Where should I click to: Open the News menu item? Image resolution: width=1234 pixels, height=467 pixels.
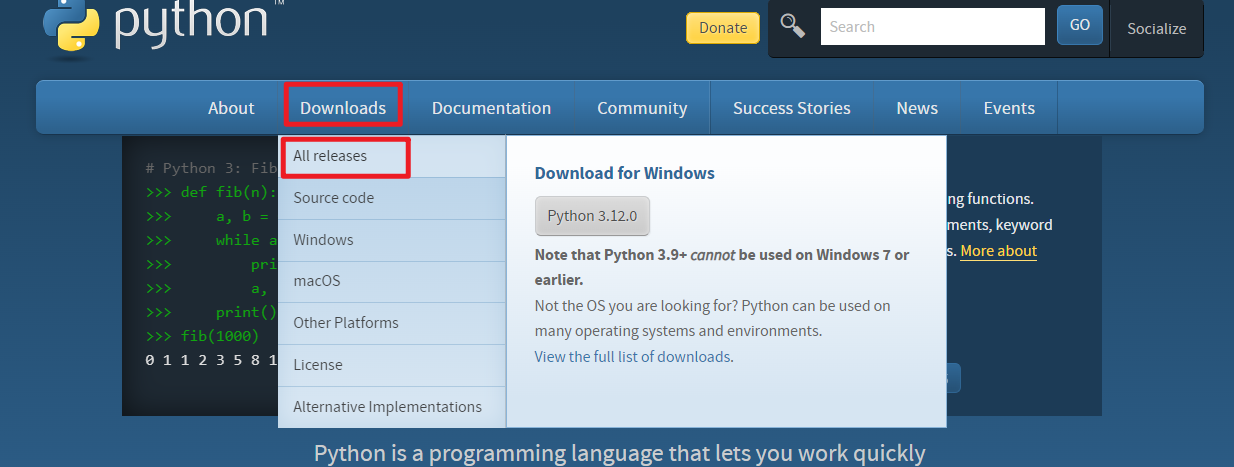pos(916,108)
